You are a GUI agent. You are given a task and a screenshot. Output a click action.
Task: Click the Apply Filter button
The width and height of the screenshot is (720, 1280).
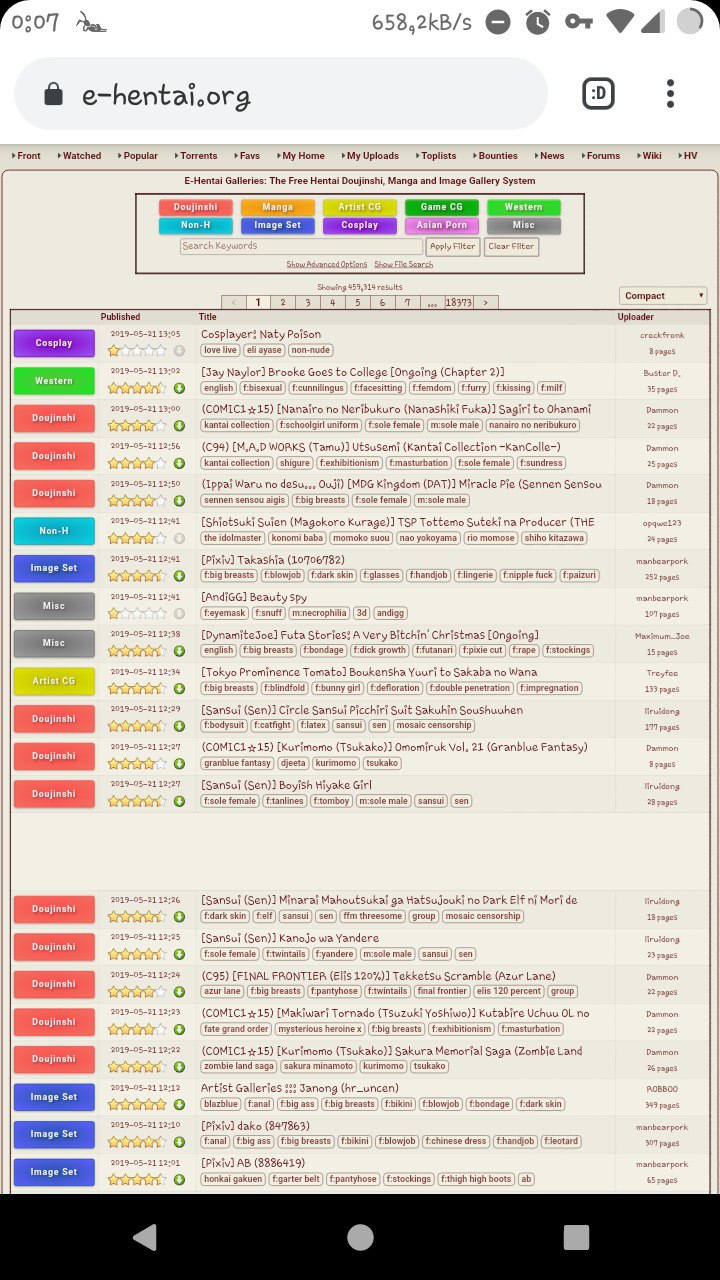452,246
